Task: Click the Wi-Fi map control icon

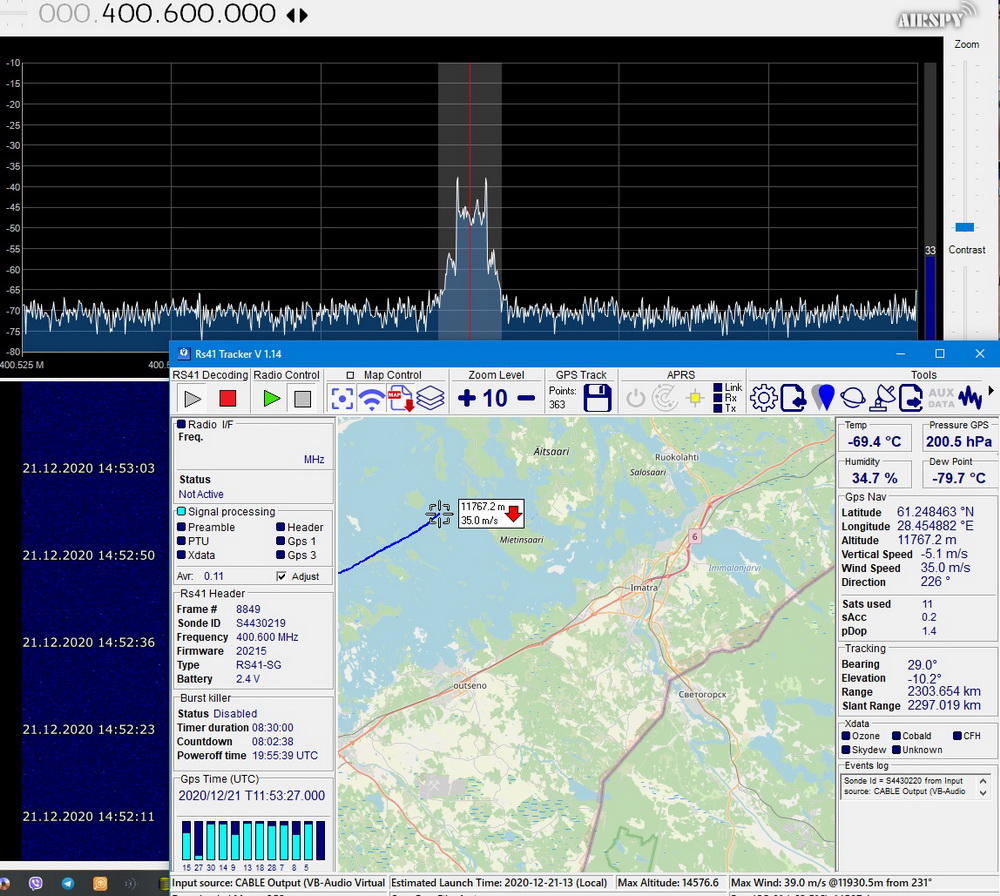Action: 372,398
